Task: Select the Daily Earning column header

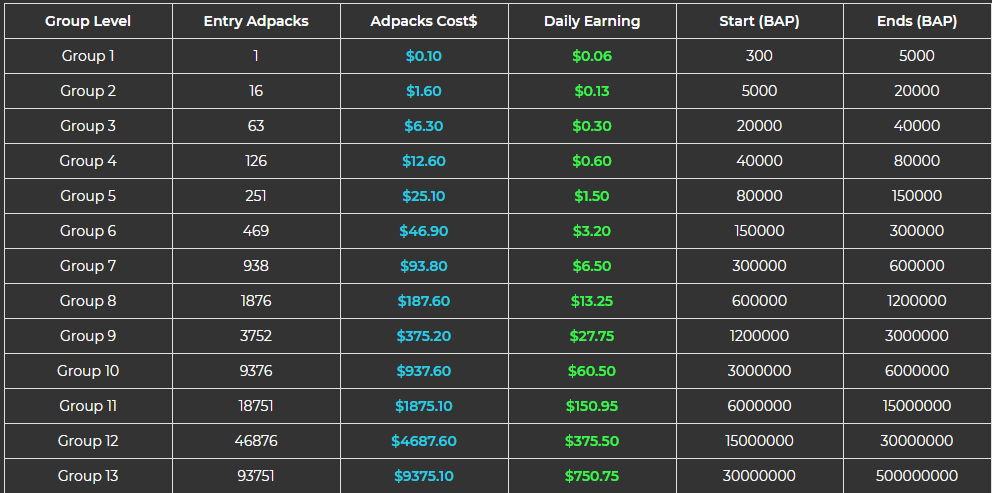Action: (592, 21)
